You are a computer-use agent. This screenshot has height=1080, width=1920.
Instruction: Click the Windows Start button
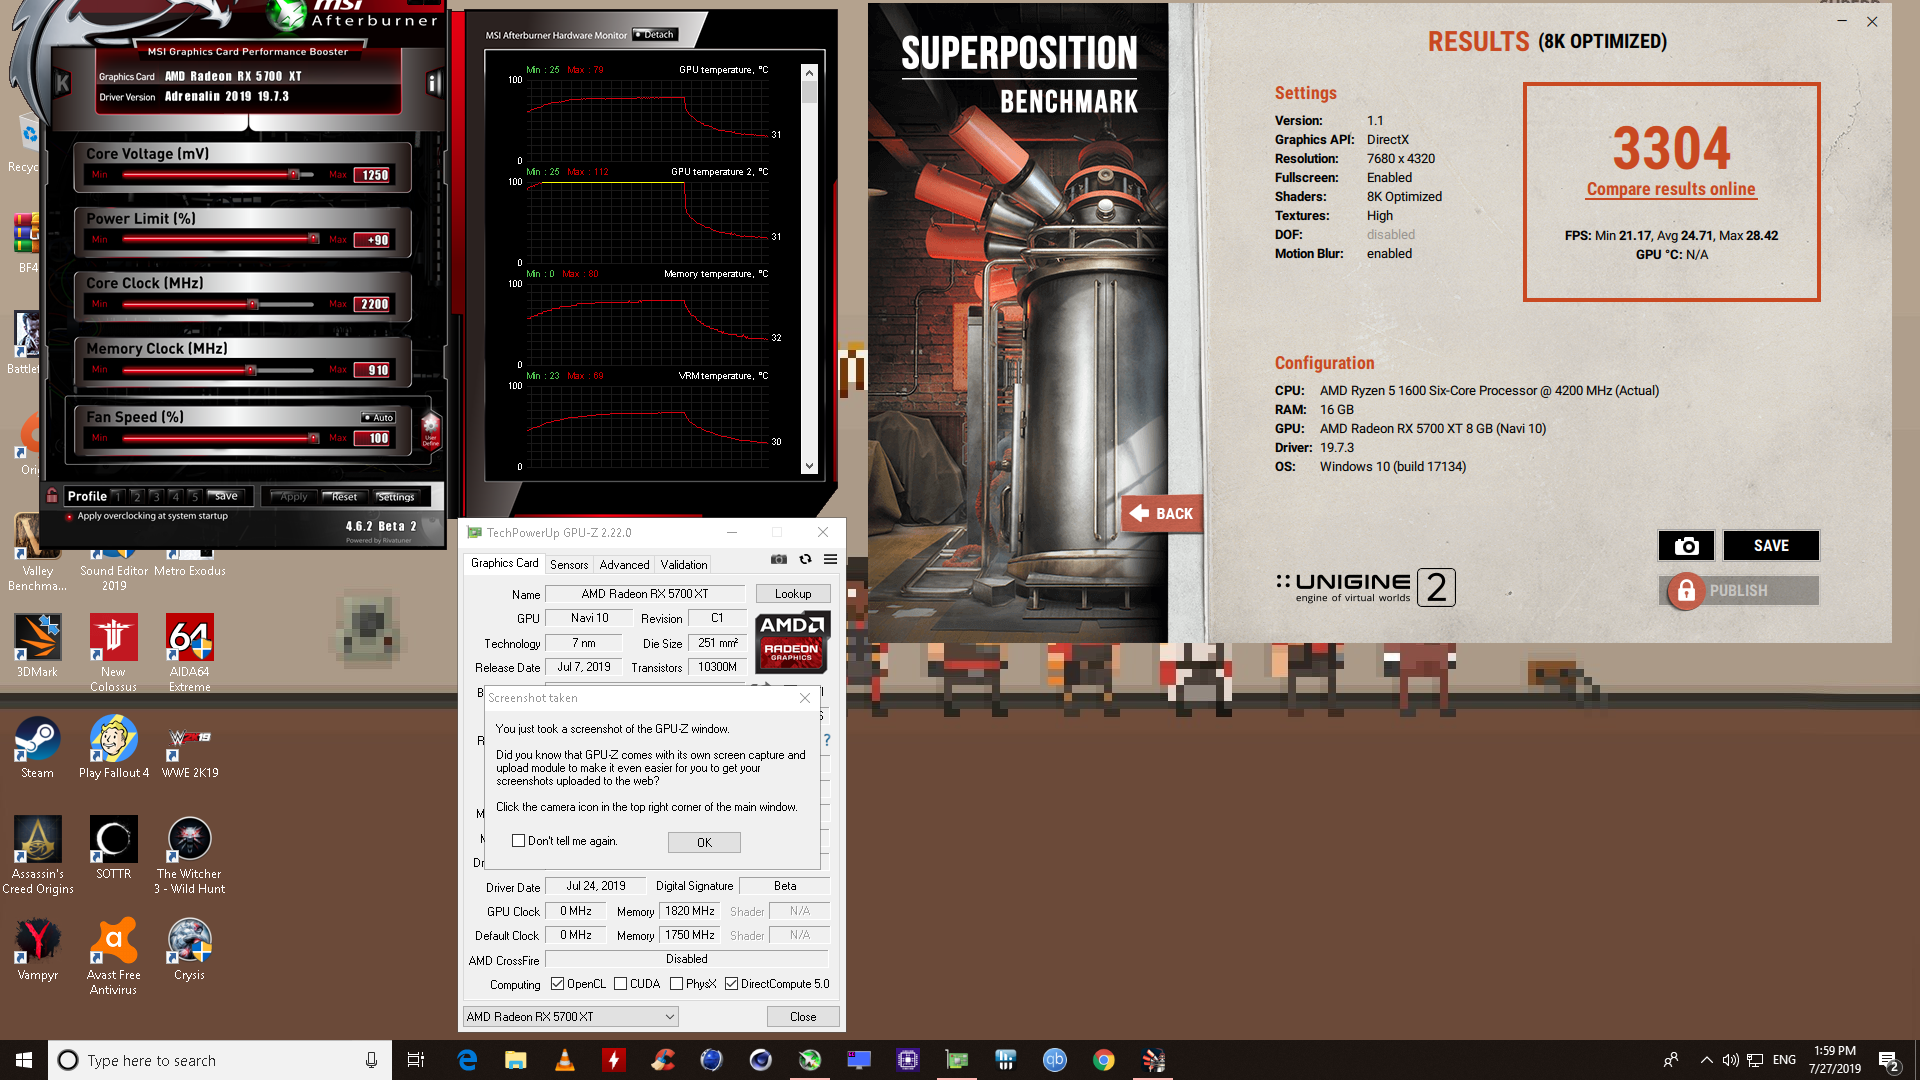pos(24,1060)
